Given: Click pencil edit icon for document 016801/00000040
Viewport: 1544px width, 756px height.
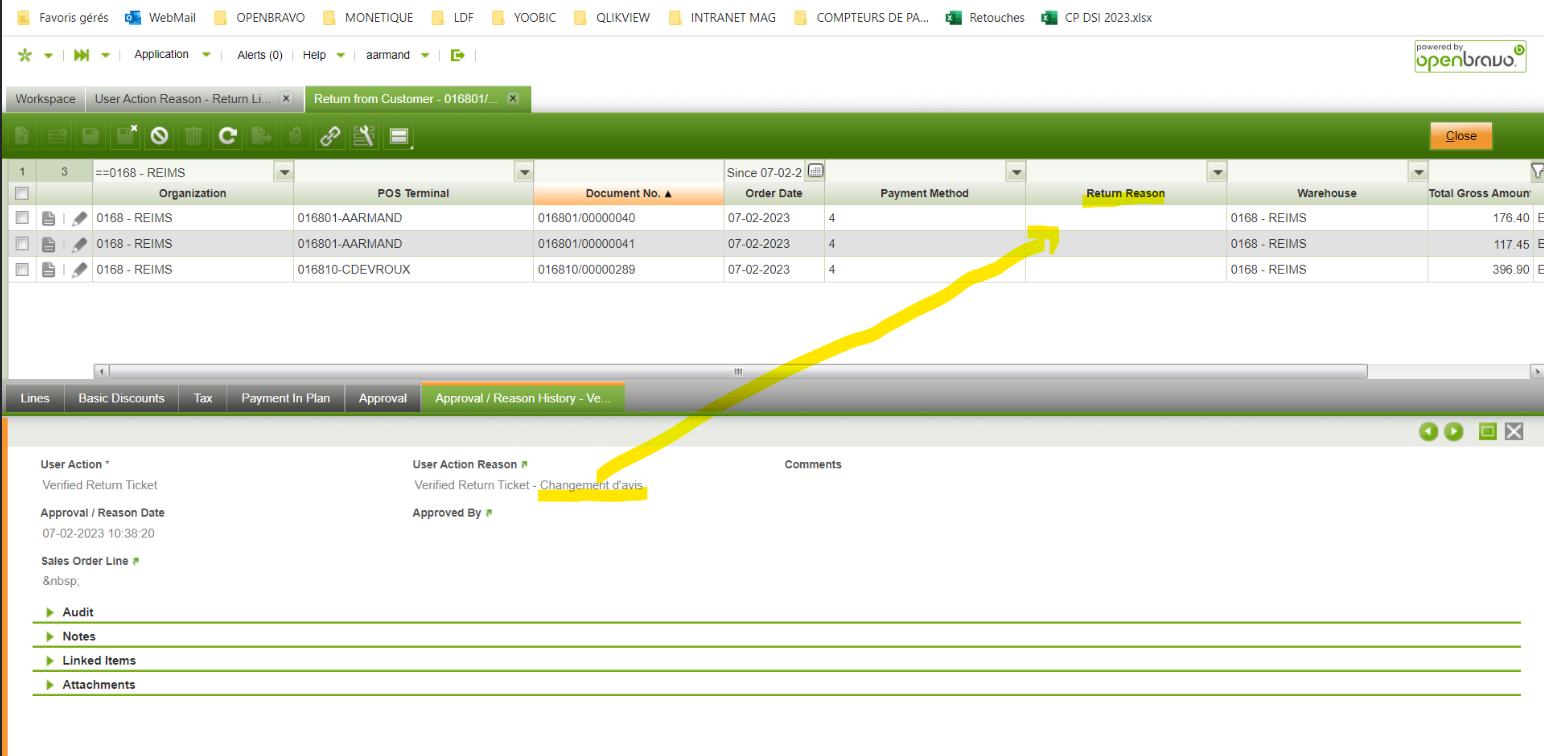Looking at the screenshot, I should [x=80, y=218].
